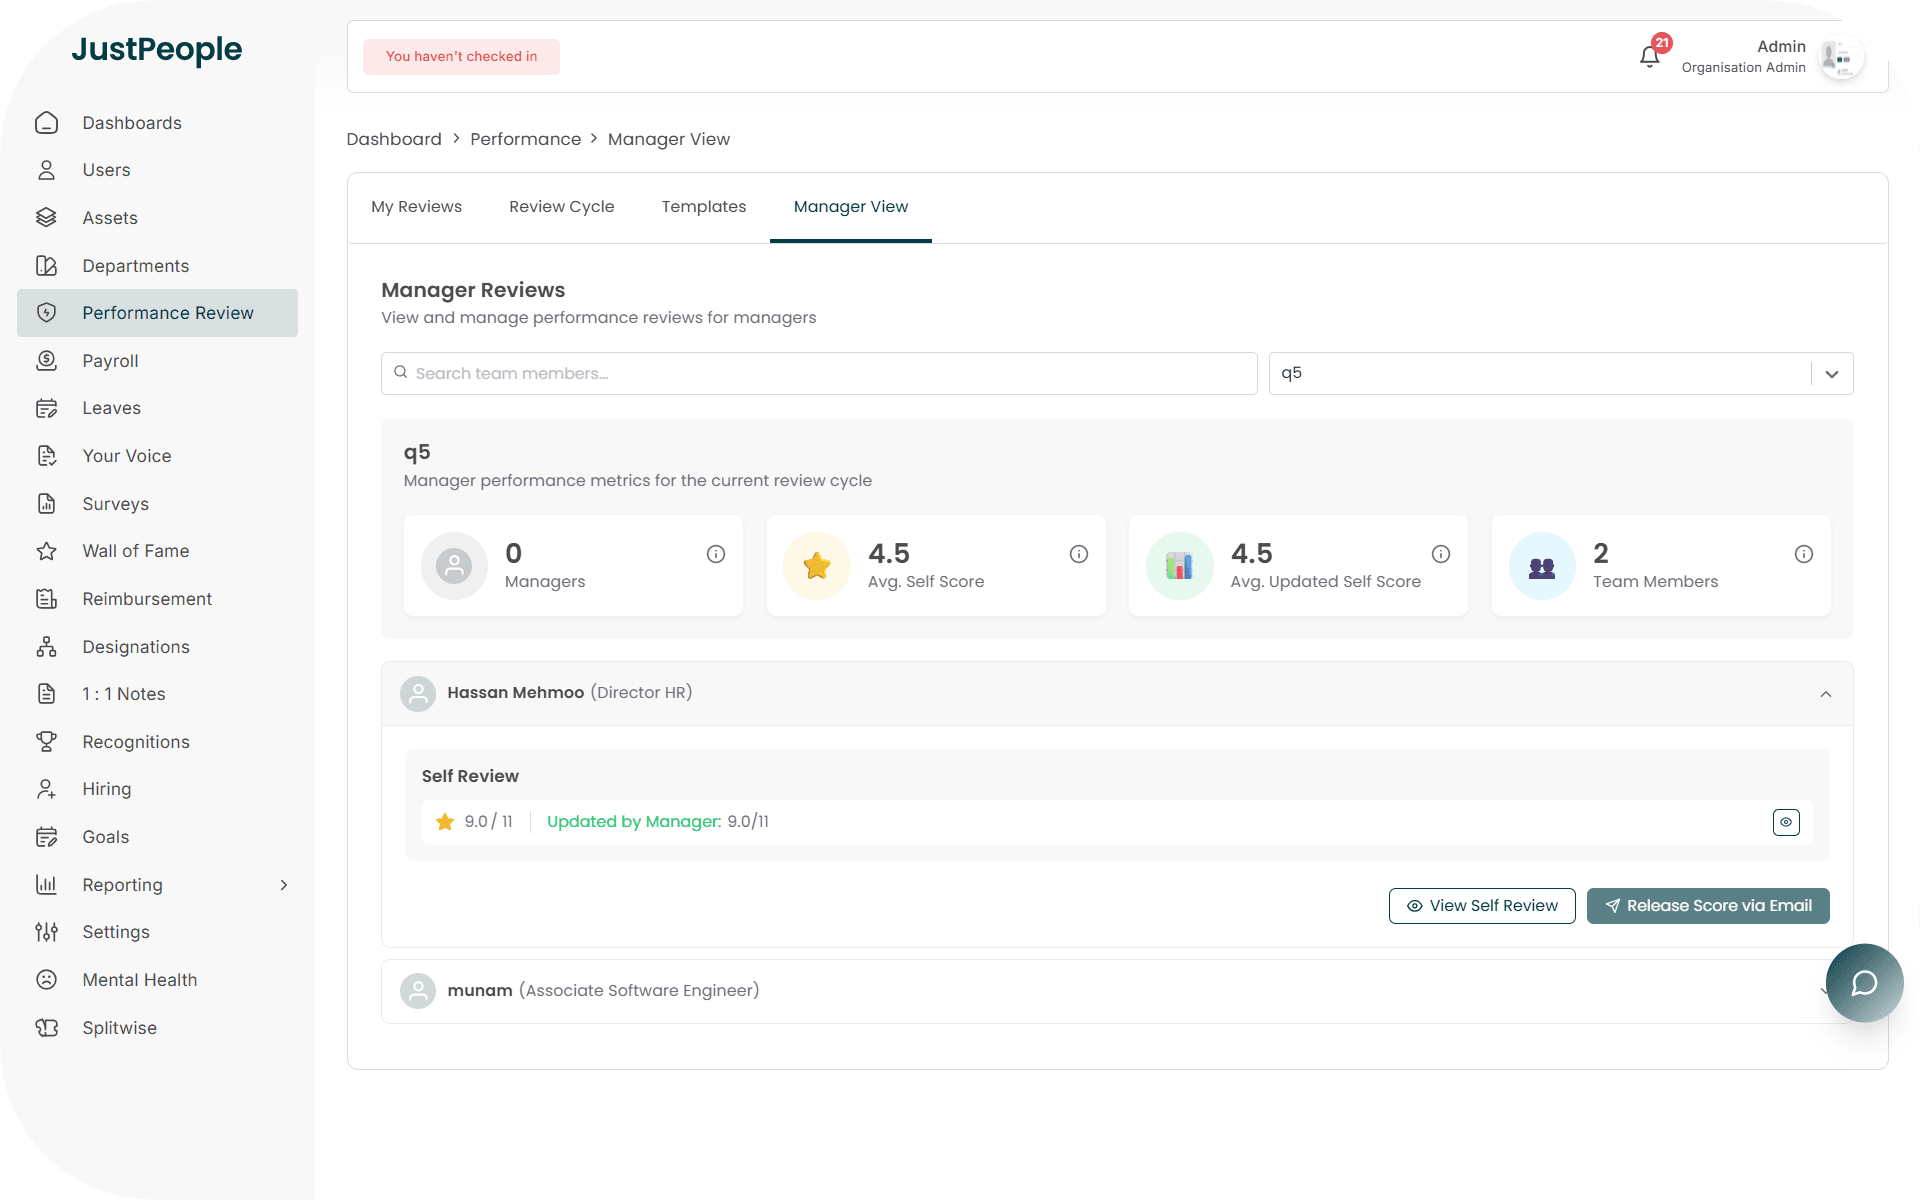Switch to the Templates tab
1920x1200 pixels.
tap(703, 207)
